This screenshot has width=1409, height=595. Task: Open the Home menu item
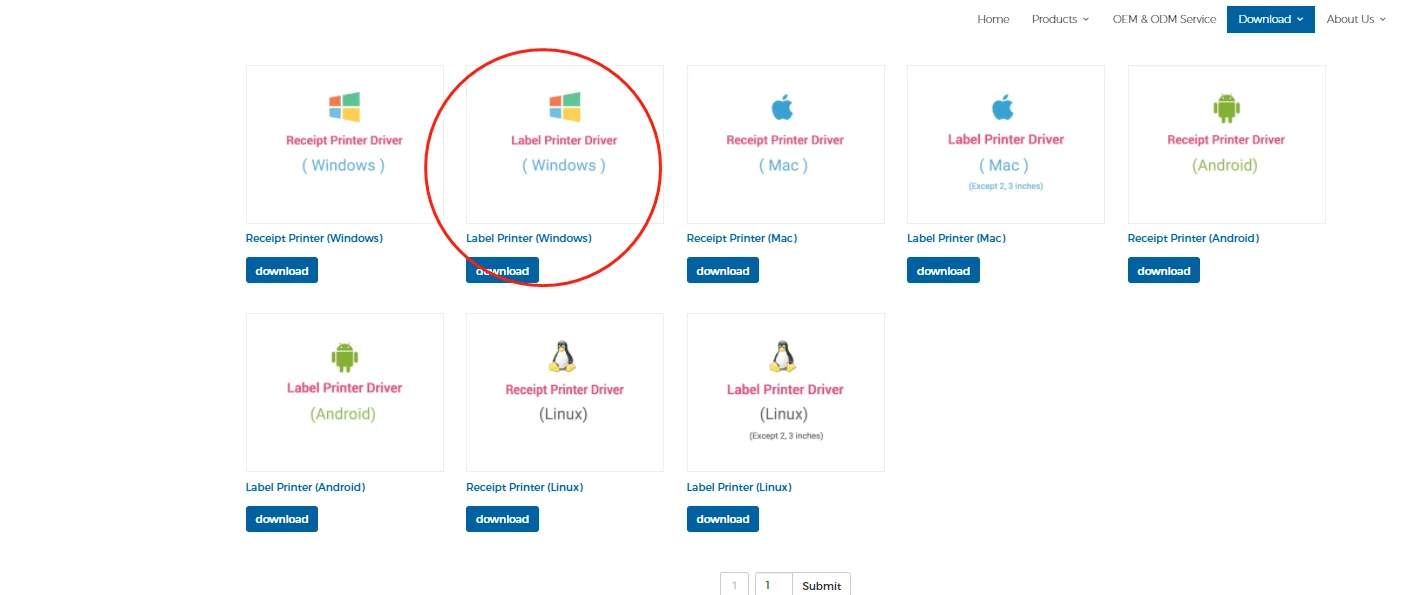point(993,19)
